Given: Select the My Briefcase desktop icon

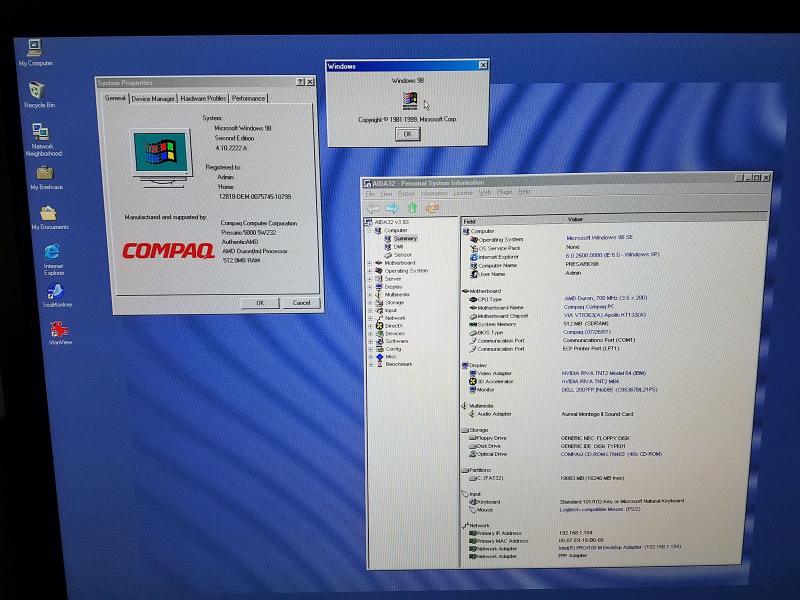Looking at the screenshot, I should [46, 178].
